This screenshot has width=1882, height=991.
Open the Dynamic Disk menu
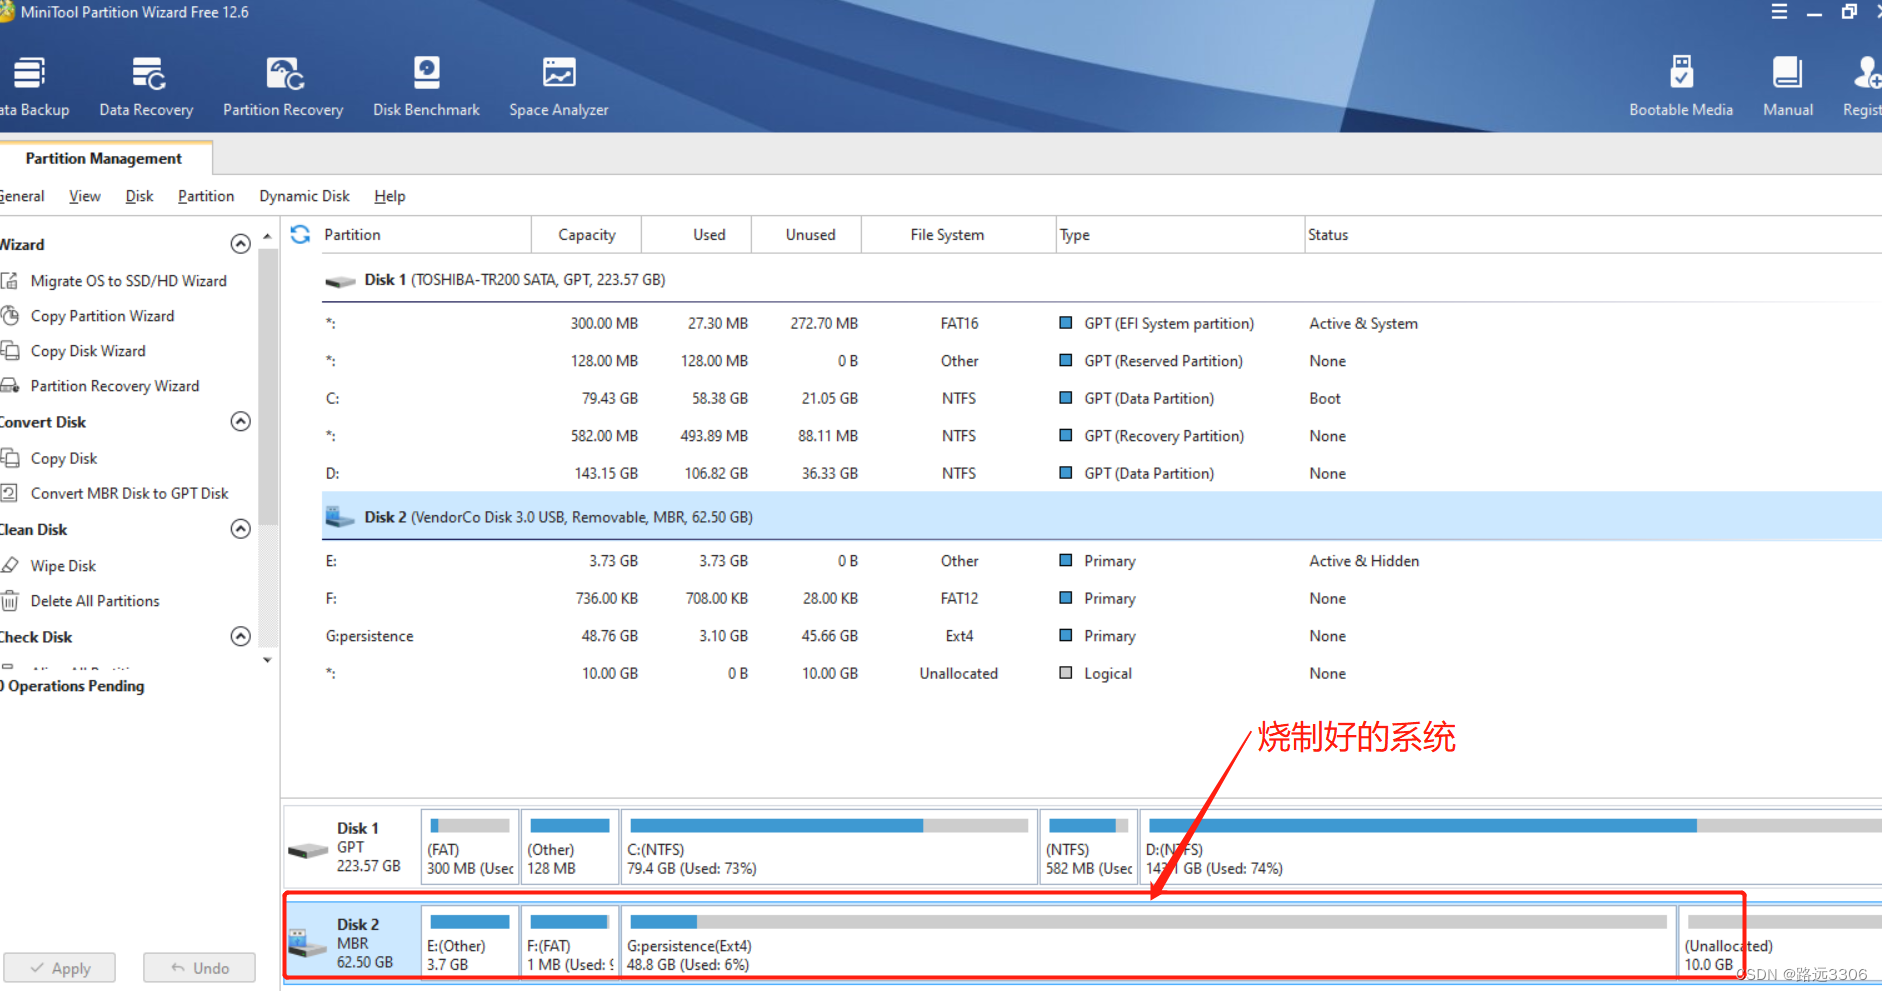(x=304, y=196)
